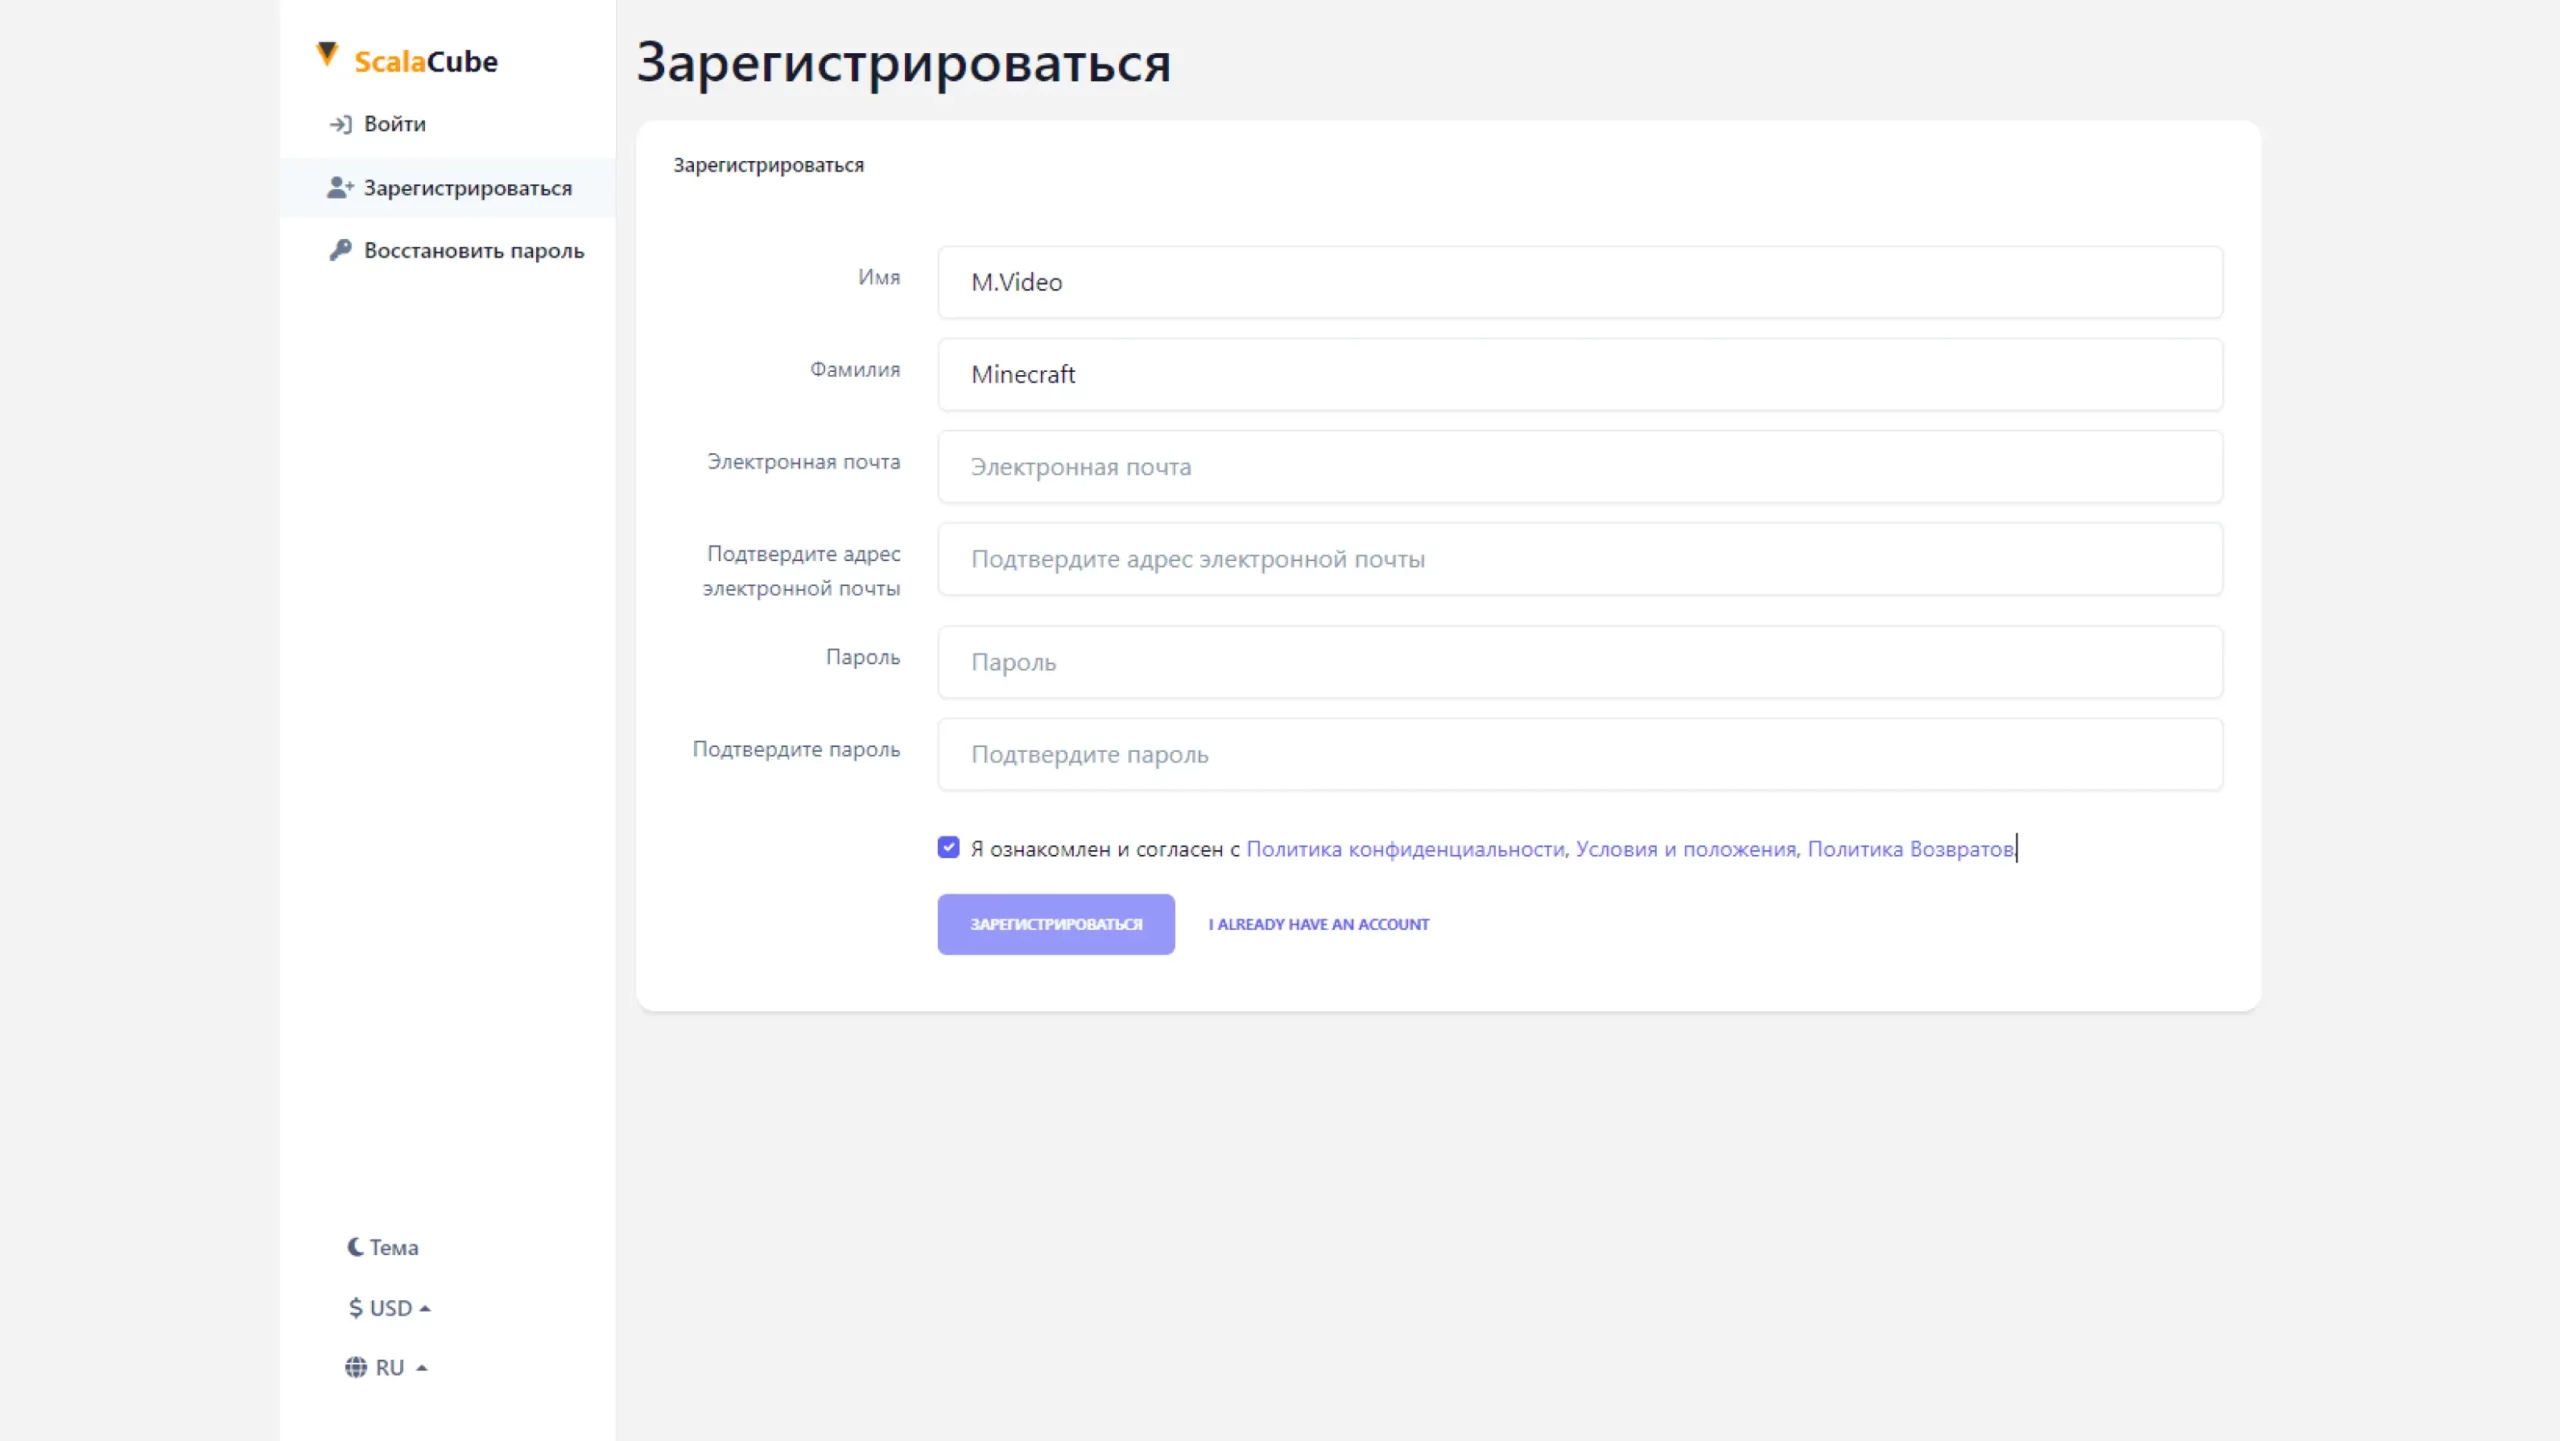Click the dollar sign currency icon

pyautogui.click(x=355, y=1308)
